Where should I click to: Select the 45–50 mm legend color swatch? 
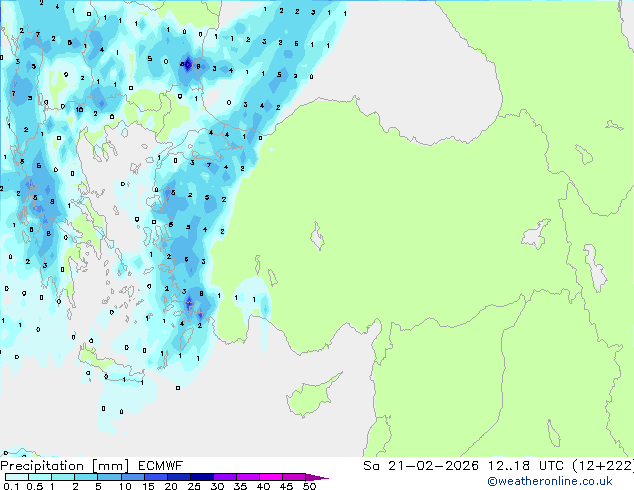[294, 477]
